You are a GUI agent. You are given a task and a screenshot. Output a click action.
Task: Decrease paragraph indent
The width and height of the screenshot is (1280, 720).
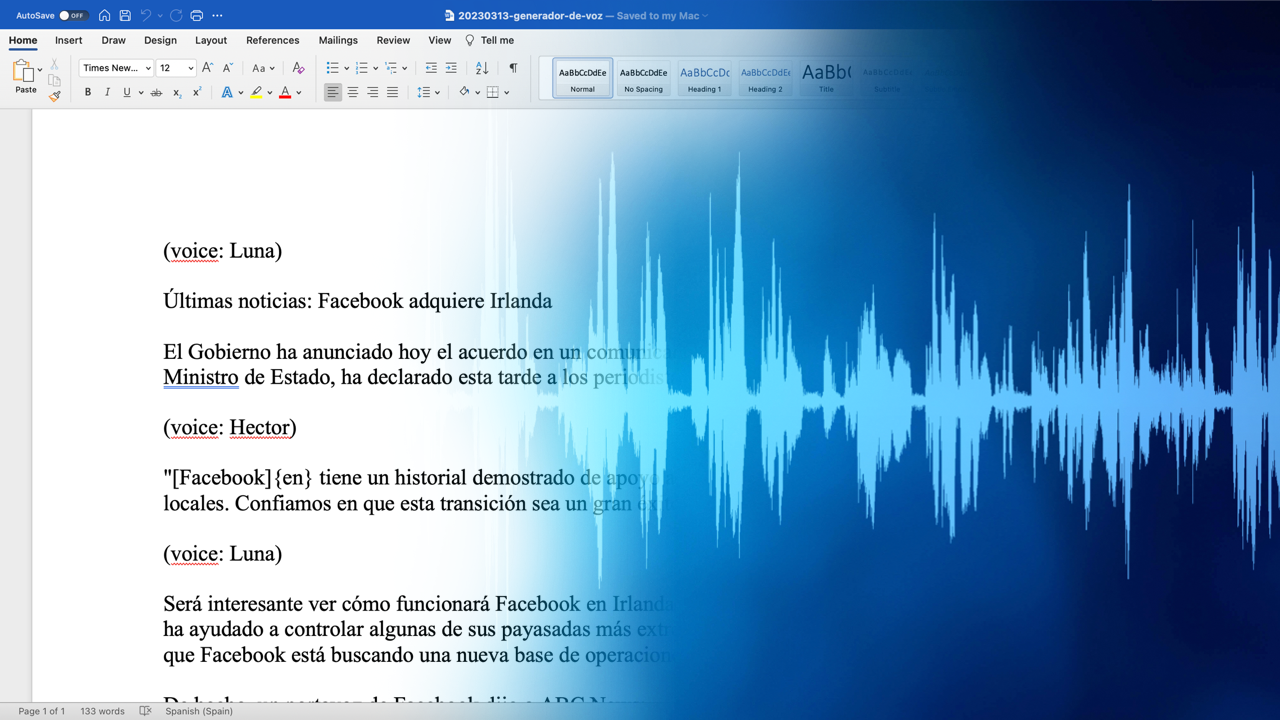coord(431,68)
